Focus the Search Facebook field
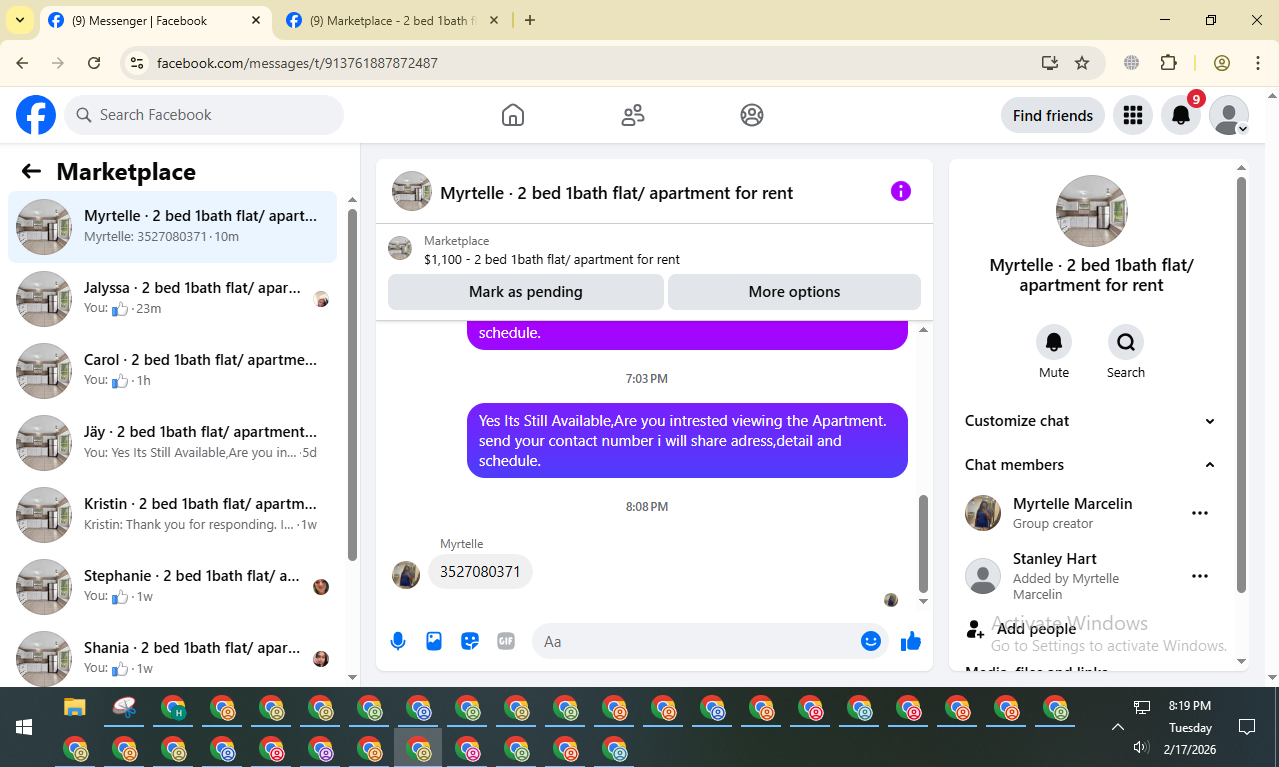Screen dimensions: 1279x767 [204, 115]
